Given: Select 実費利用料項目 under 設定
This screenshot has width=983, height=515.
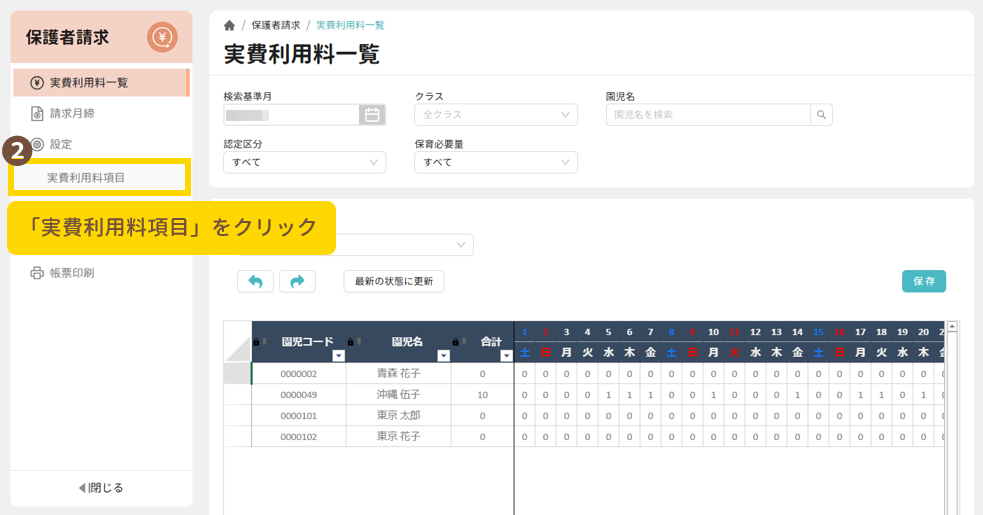Looking at the screenshot, I should 86,178.
